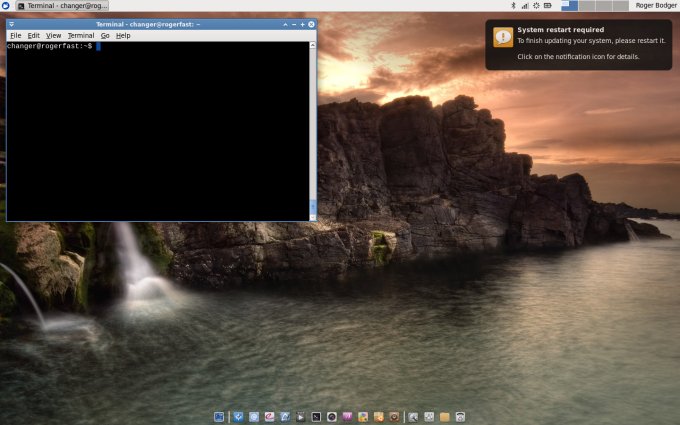Open the Terminal menu

point(80,35)
